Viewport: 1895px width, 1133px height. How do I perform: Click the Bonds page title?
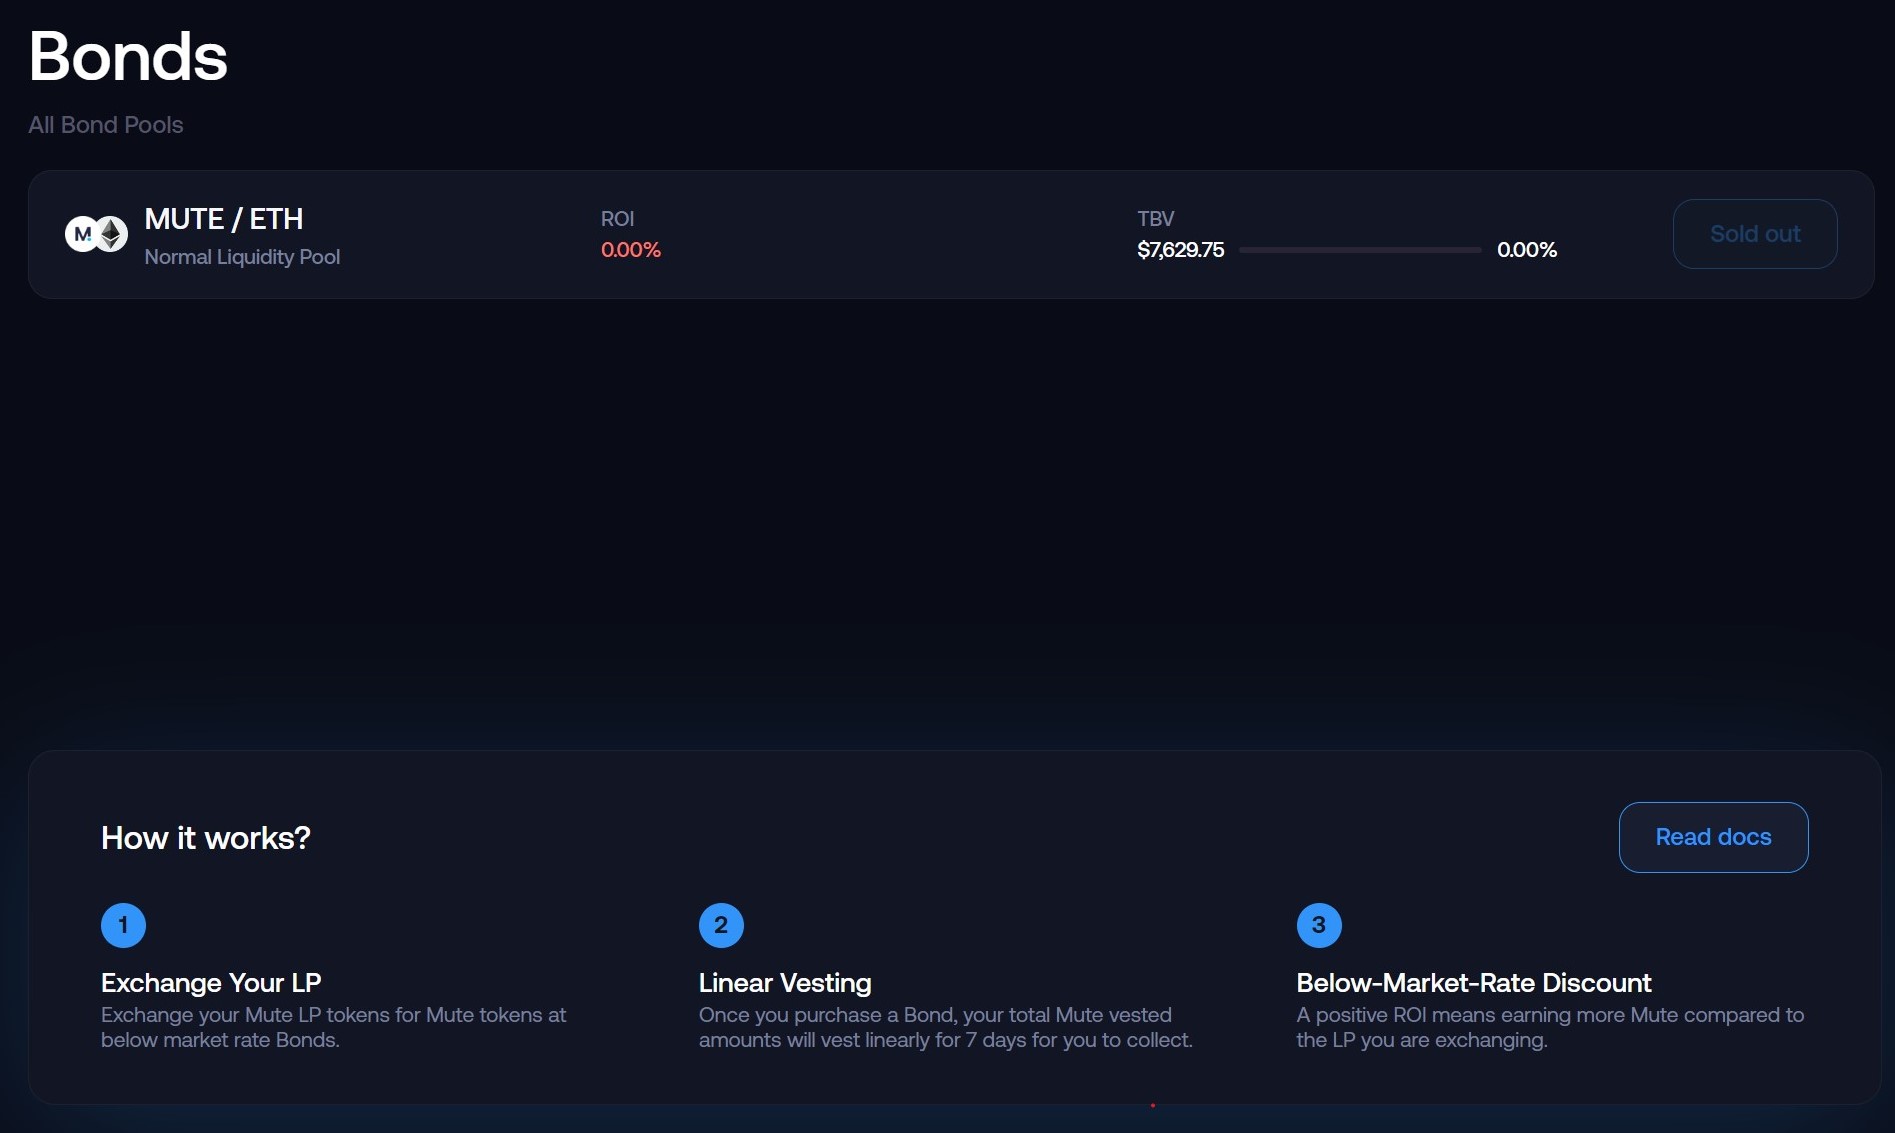pos(128,56)
